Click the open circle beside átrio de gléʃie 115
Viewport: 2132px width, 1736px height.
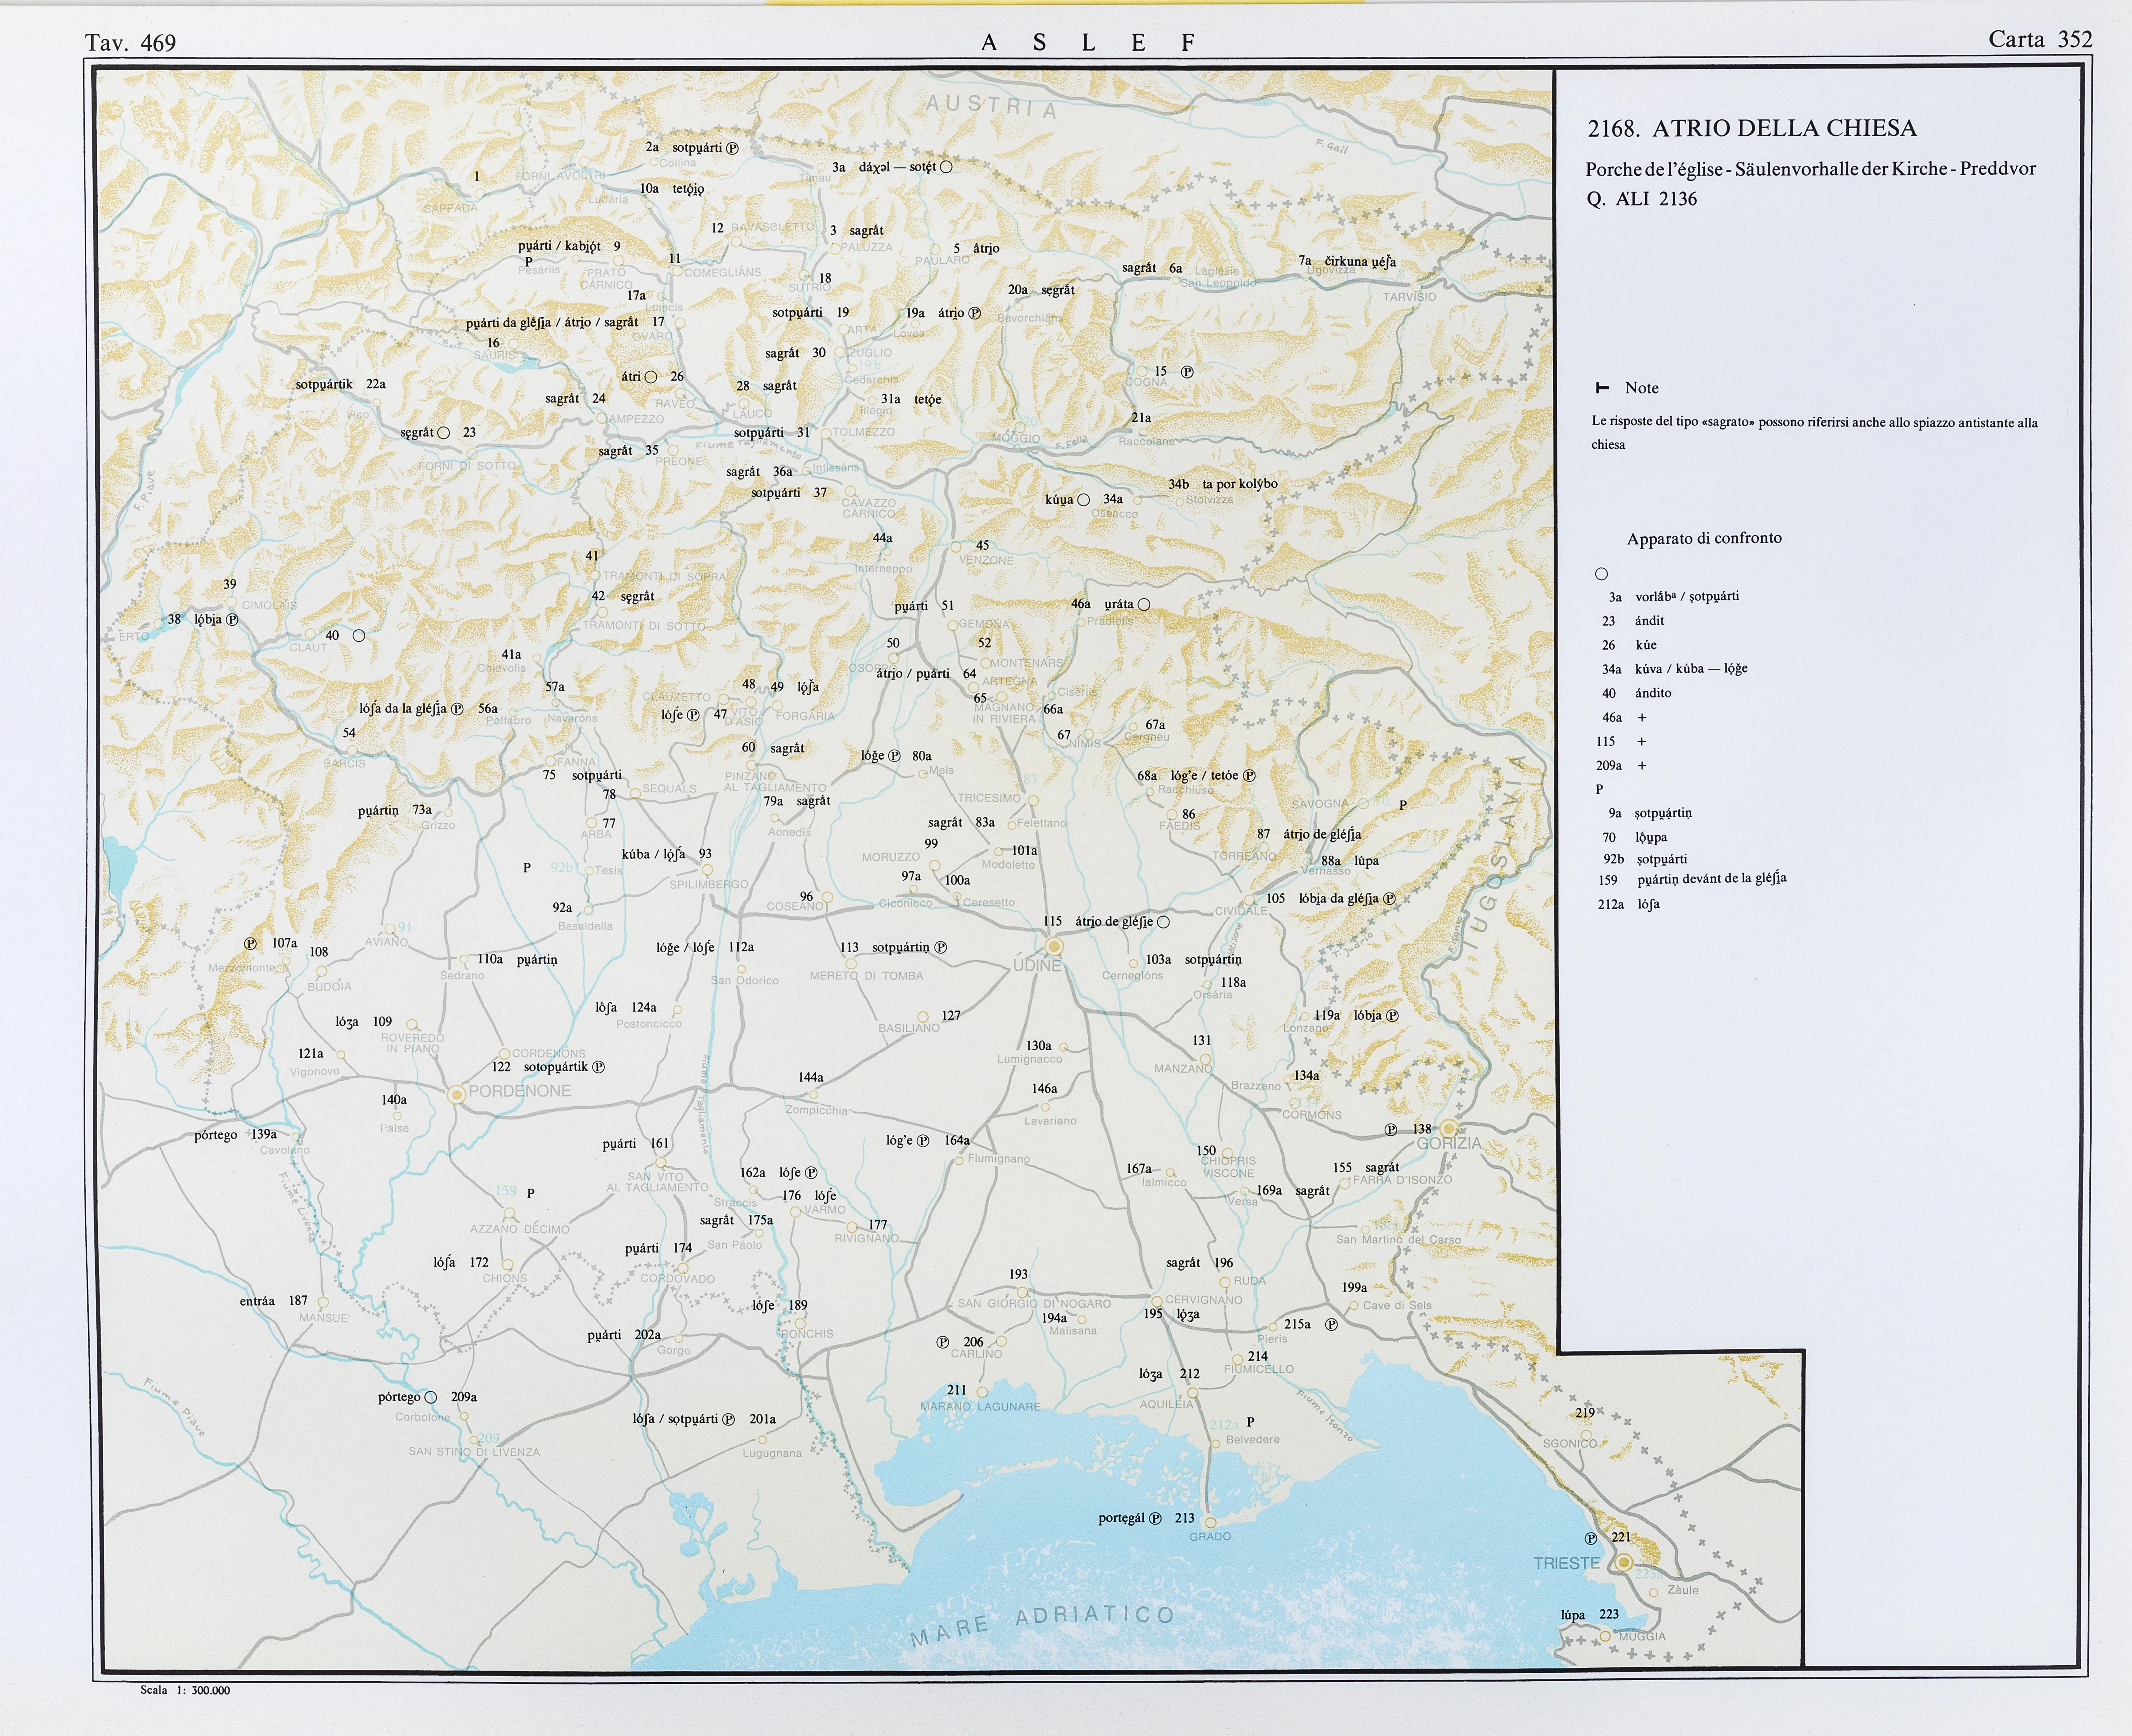pyautogui.click(x=1163, y=922)
